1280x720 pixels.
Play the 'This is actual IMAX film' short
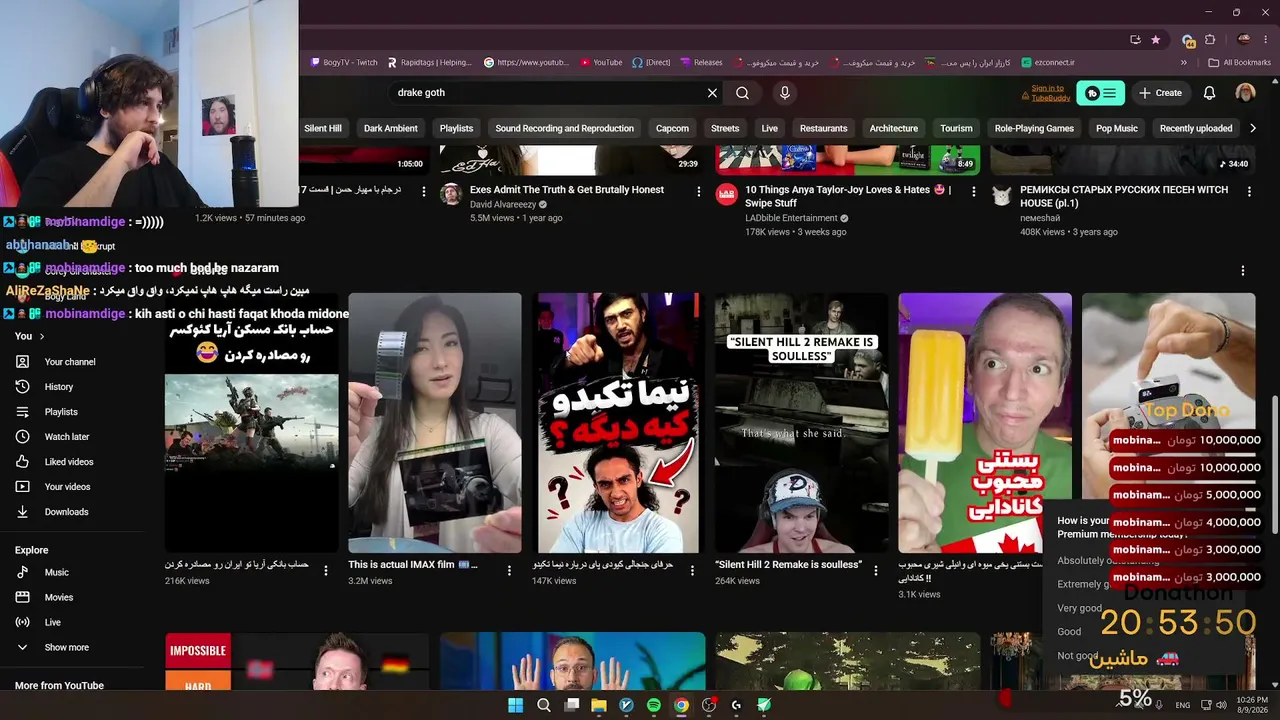coord(435,423)
